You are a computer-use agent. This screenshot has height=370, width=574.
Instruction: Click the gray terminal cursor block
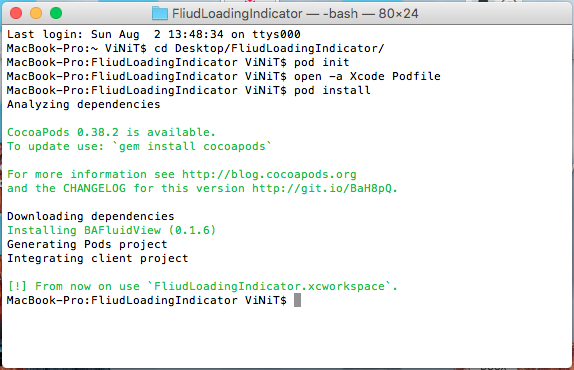297,300
